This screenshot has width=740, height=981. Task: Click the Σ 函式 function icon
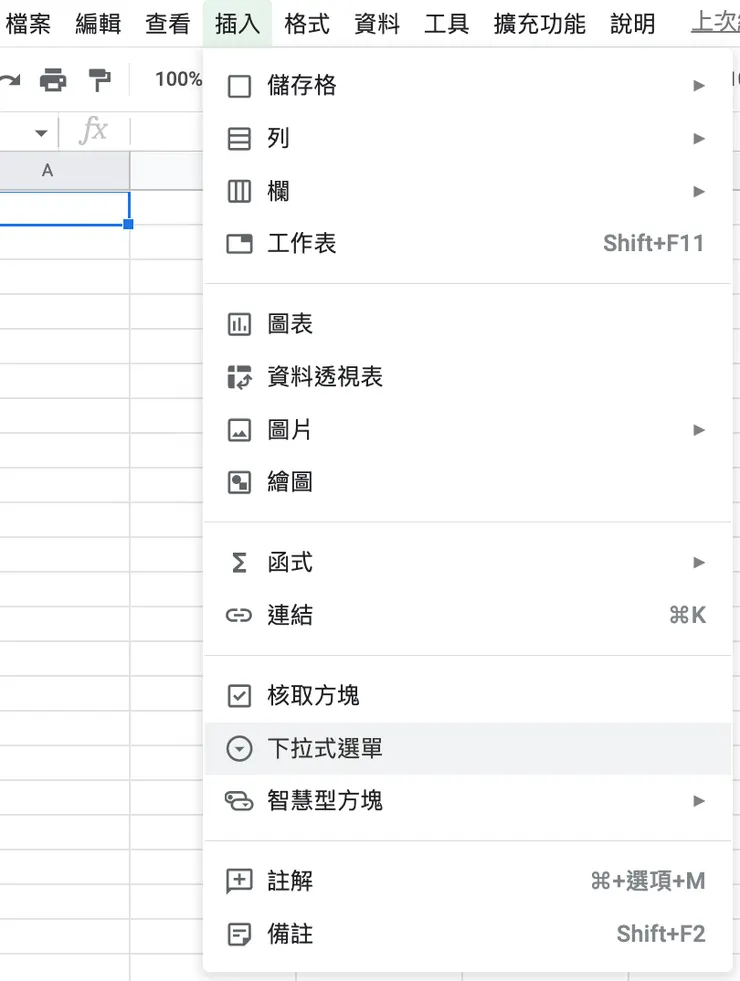coord(239,562)
